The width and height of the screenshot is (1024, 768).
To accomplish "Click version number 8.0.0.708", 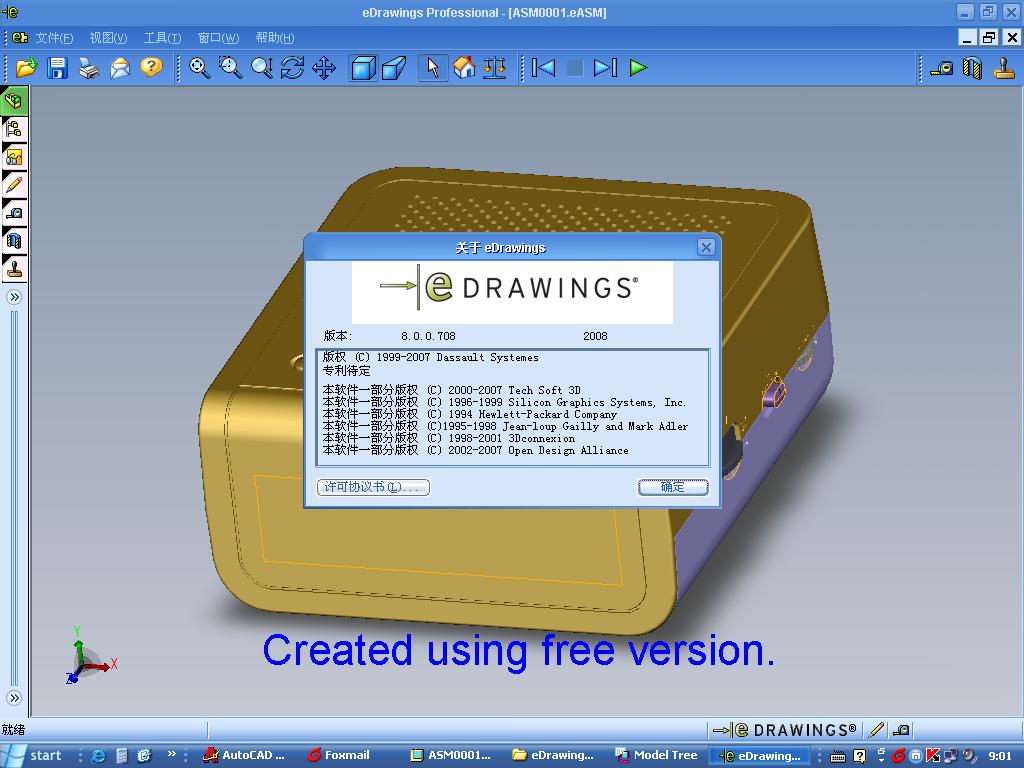I will click(428, 336).
